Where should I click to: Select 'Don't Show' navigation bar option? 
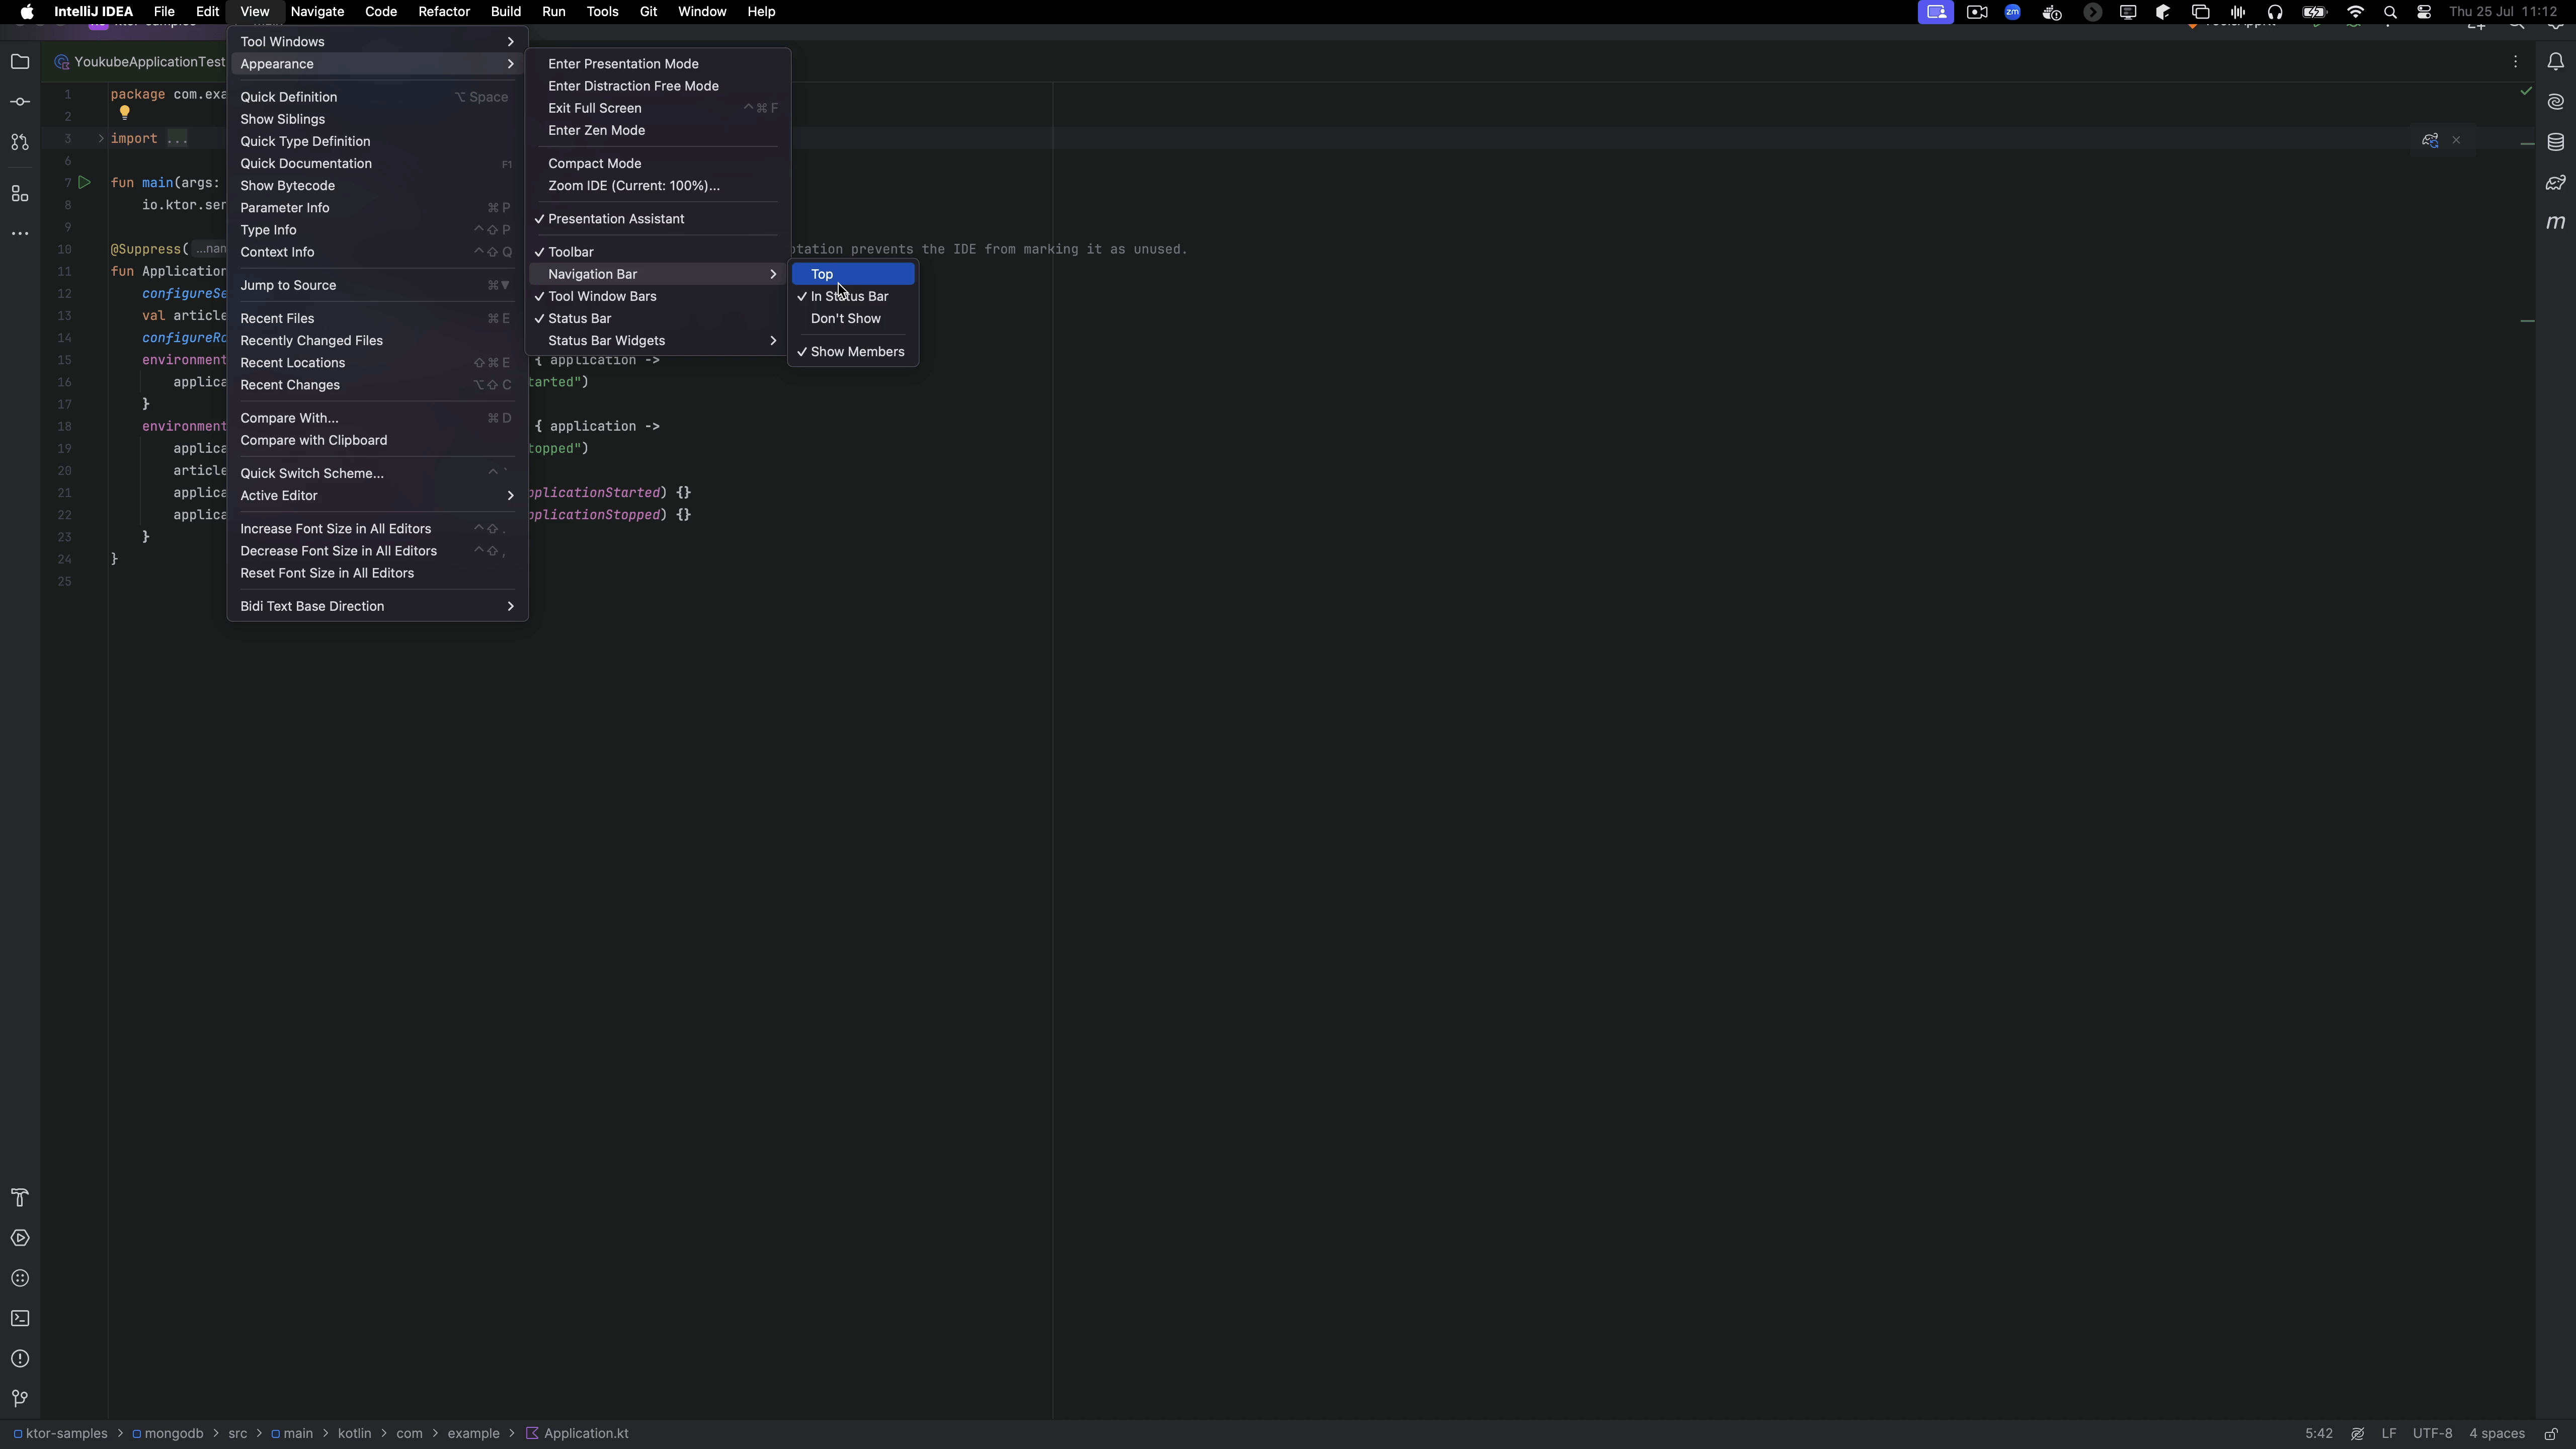point(846,318)
